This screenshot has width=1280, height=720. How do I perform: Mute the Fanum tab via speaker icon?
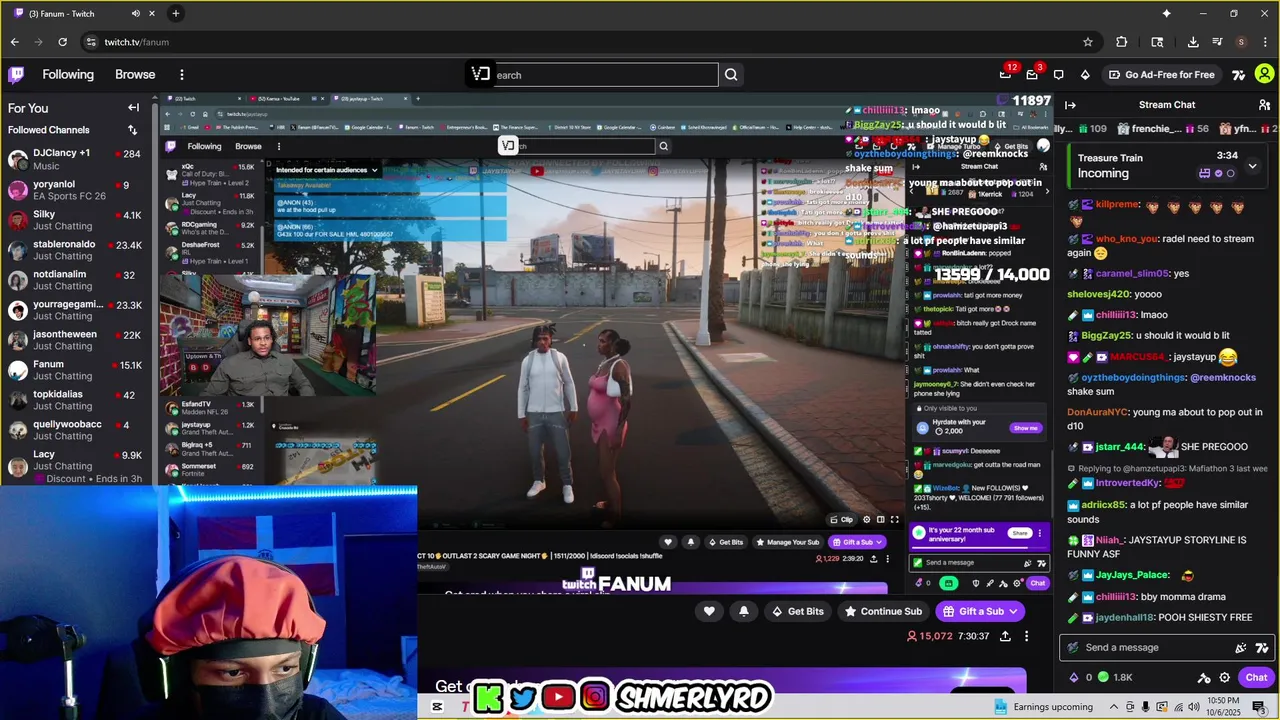[135, 13]
